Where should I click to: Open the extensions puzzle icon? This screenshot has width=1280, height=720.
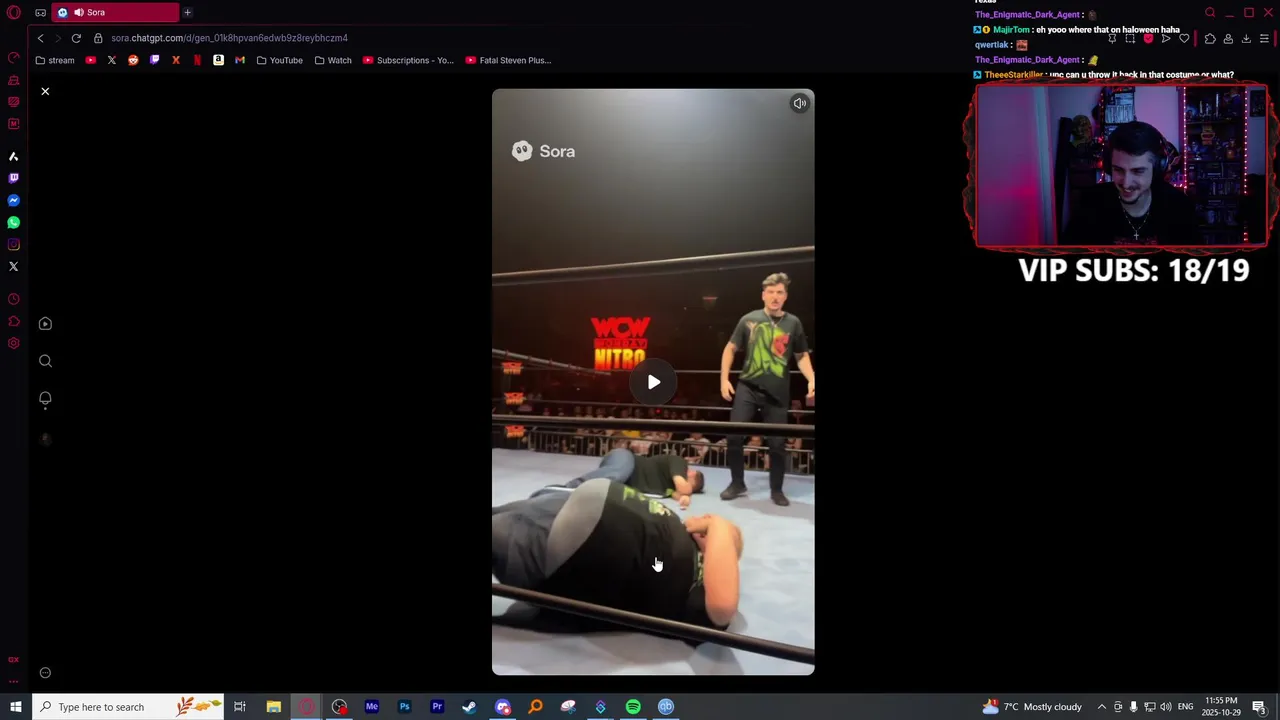coord(1210,39)
